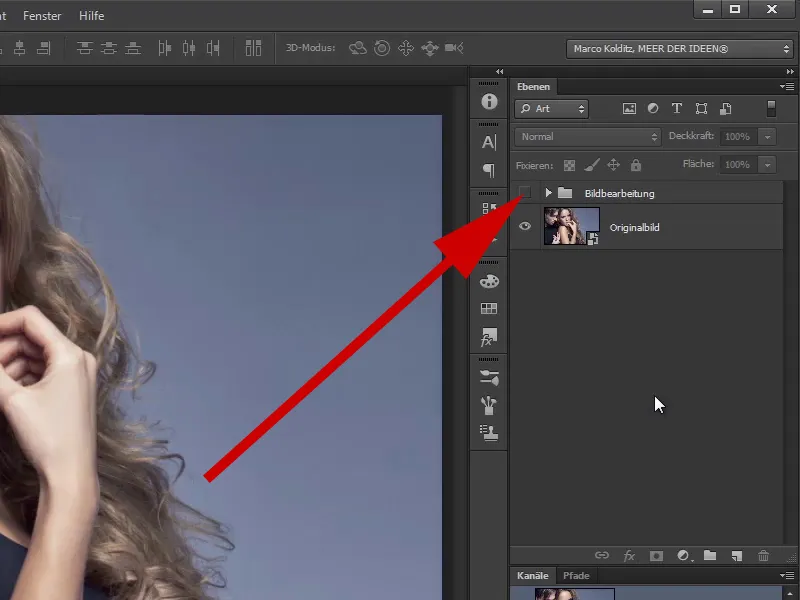Click the new adjustment layer icon
This screenshot has height=600, width=800.
[684, 555]
